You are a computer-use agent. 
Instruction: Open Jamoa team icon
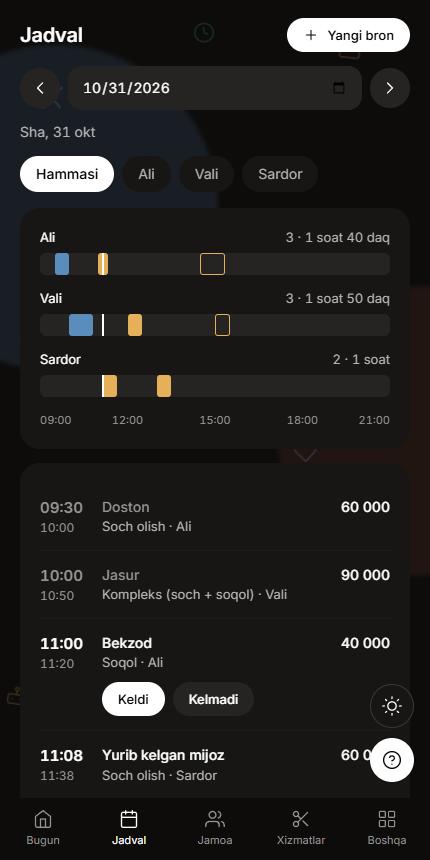tap(214, 819)
